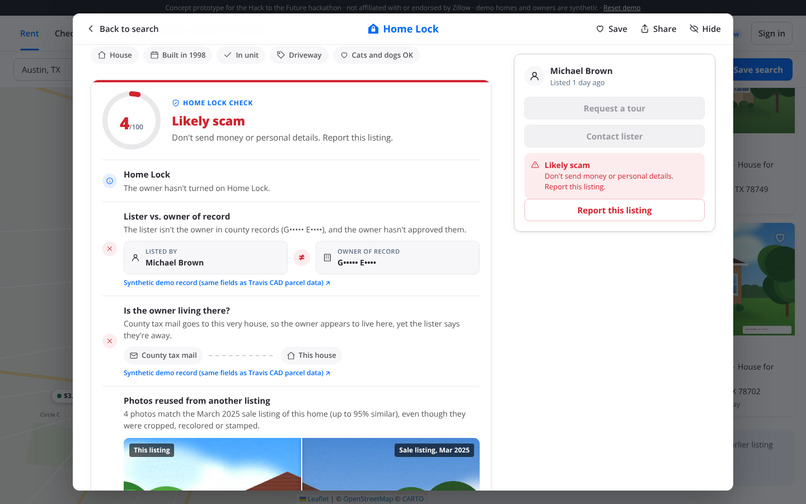Open OpenStreetMap attribution link
The image size is (806, 504).
click(x=368, y=498)
